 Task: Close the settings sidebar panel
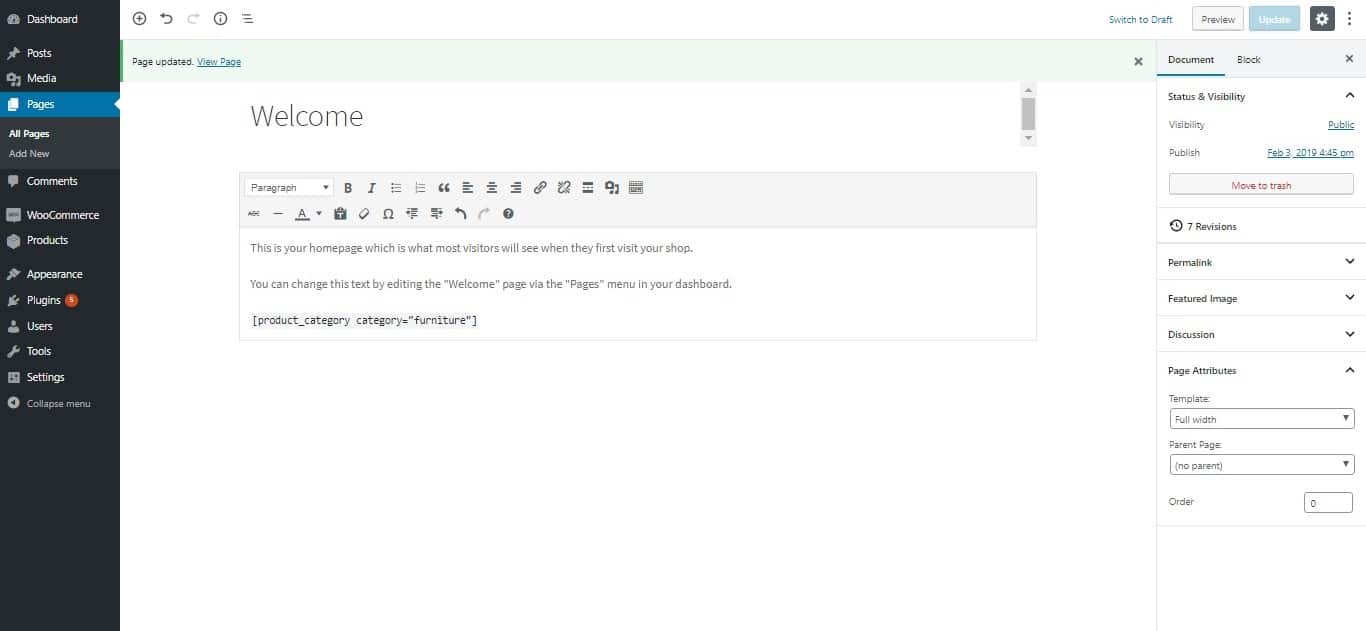click(1349, 59)
